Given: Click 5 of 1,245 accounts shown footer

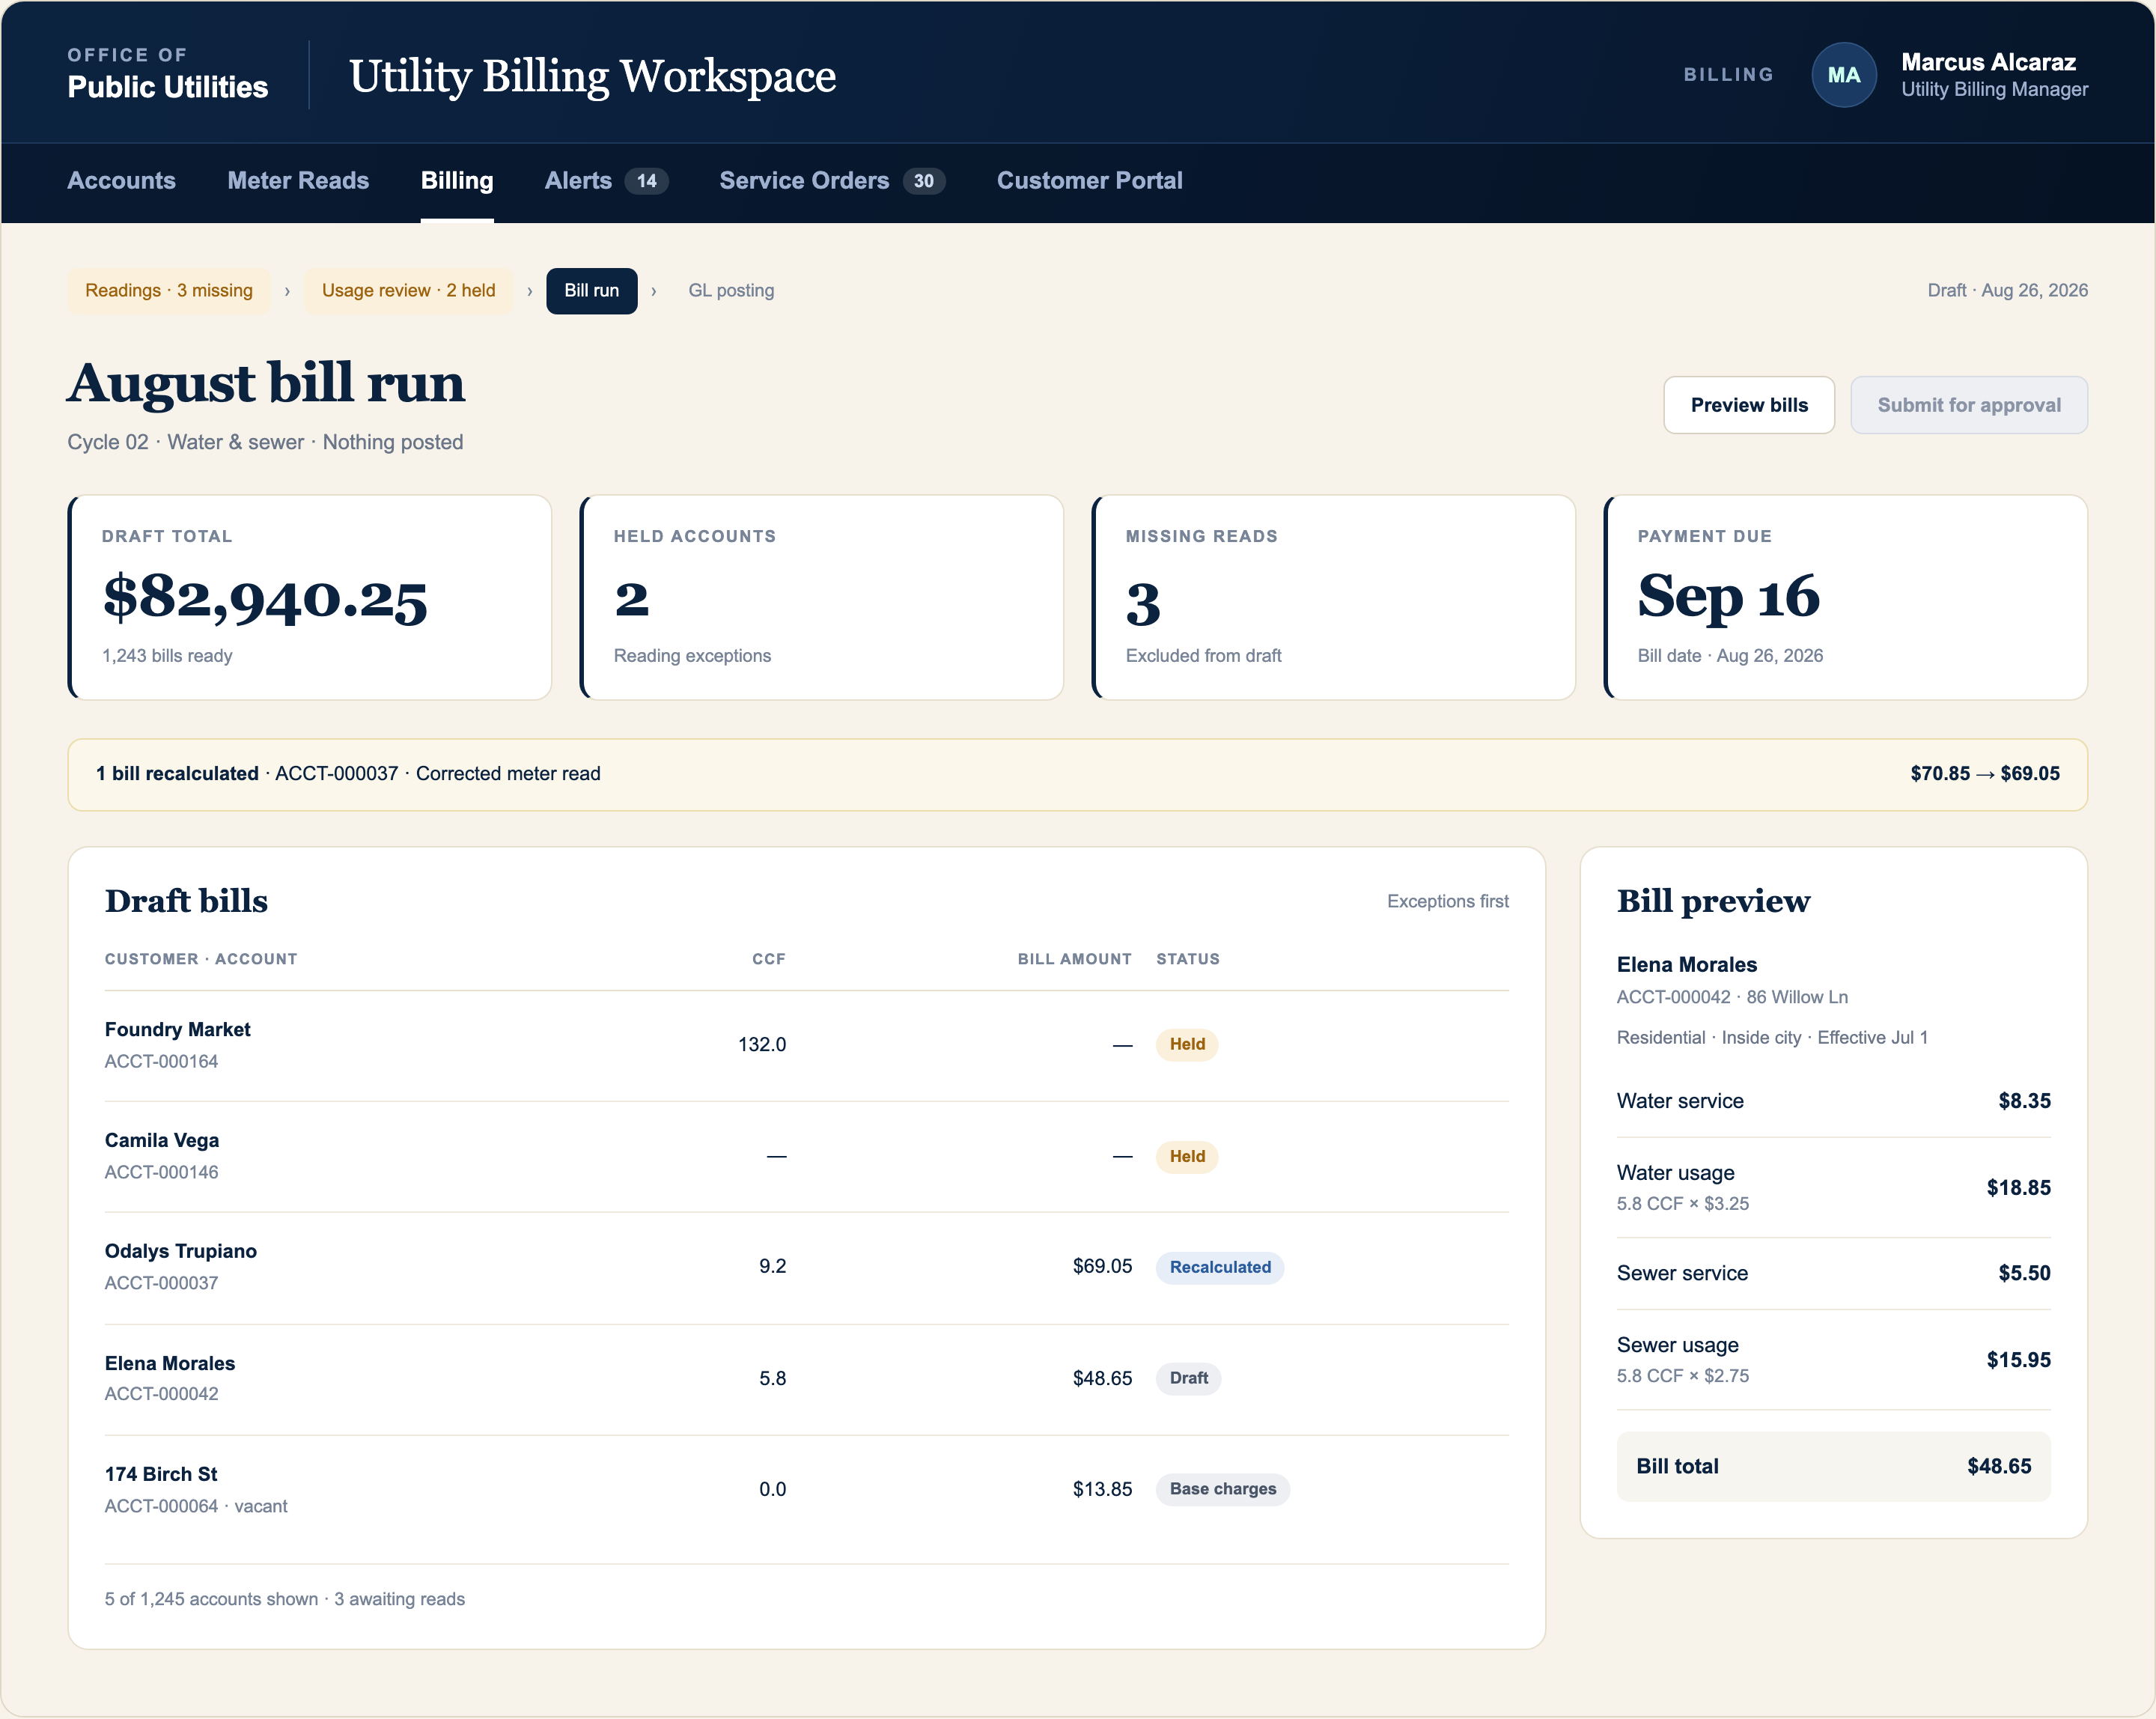Looking at the screenshot, I should (x=285, y=1600).
